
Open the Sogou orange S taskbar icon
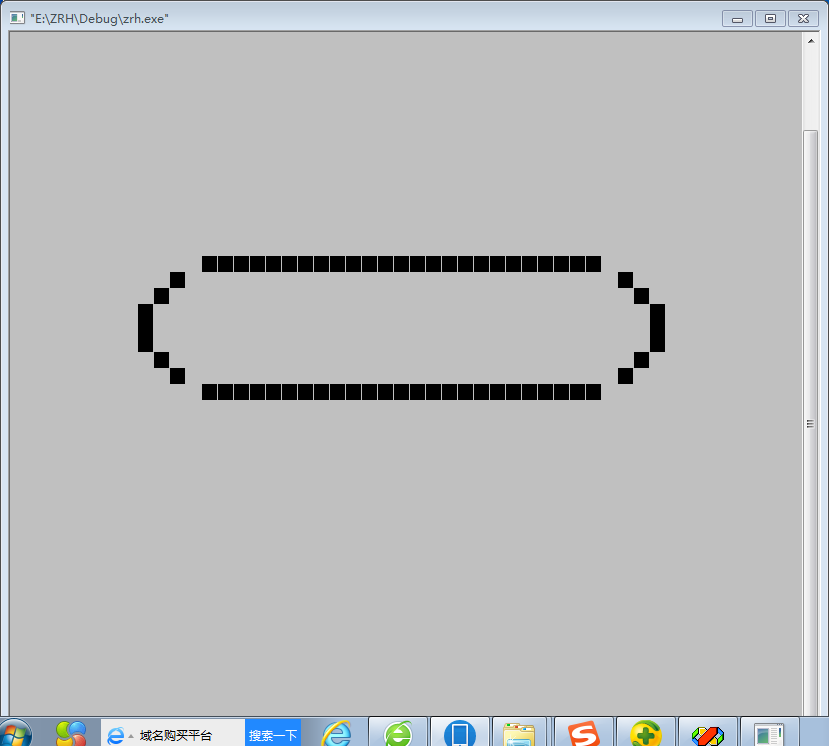click(x=584, y=733)
